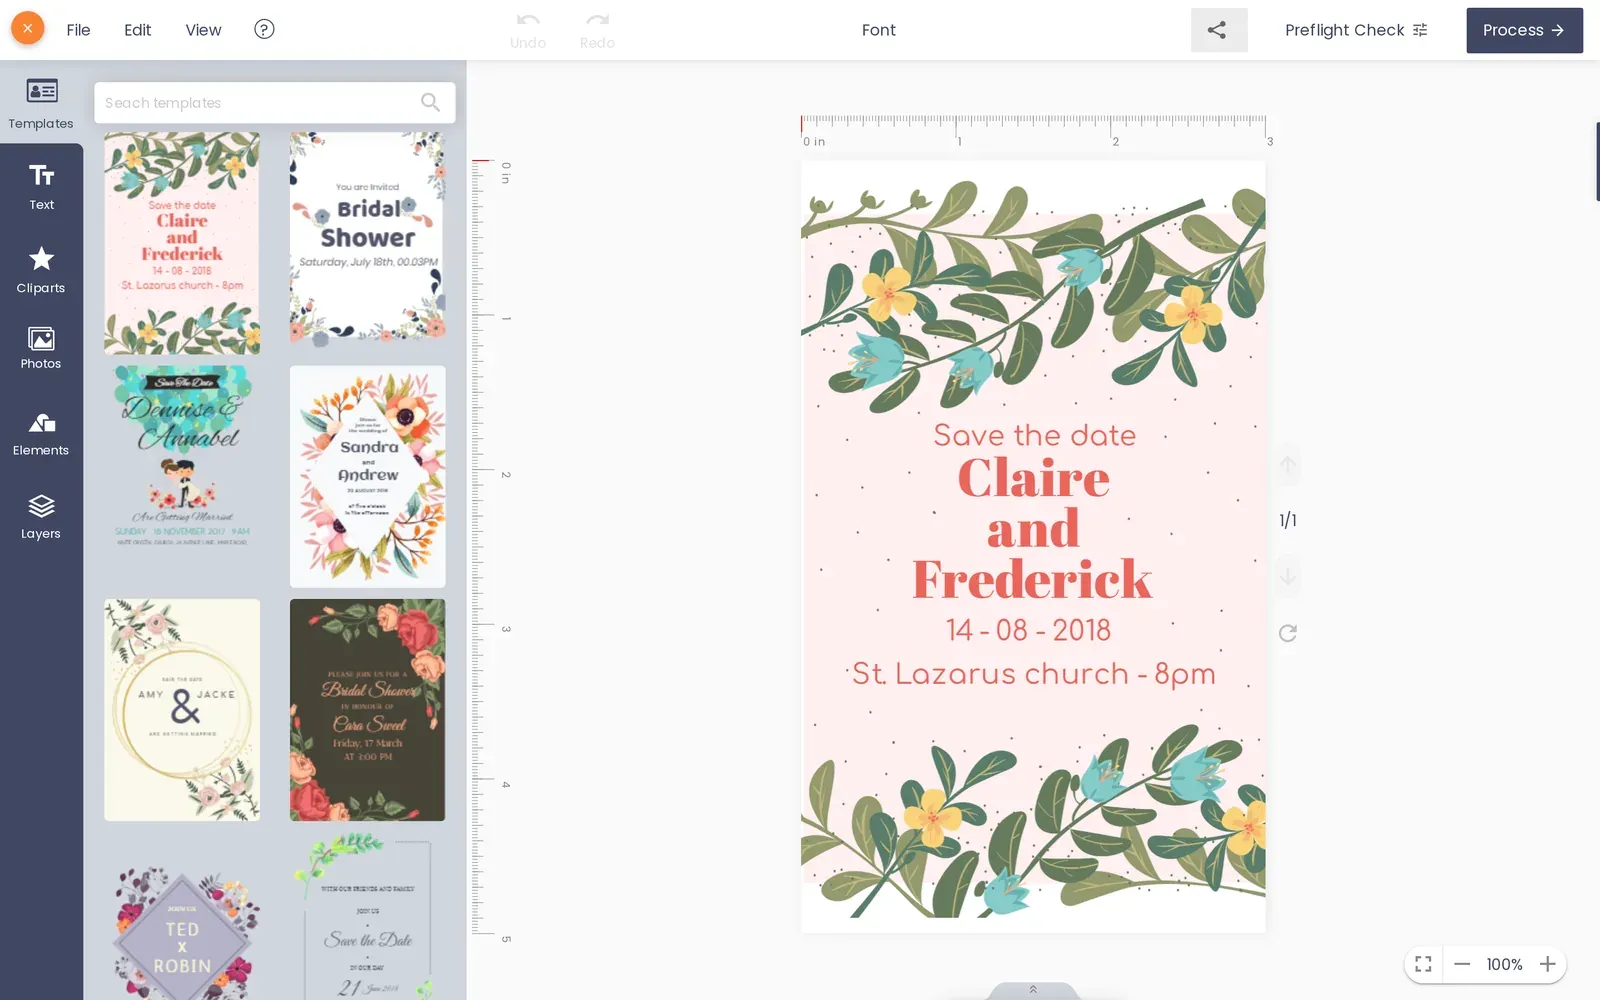Select 'Save the date' text on canvas
Viewport: 1600px width, 1000px height.
1034,435
